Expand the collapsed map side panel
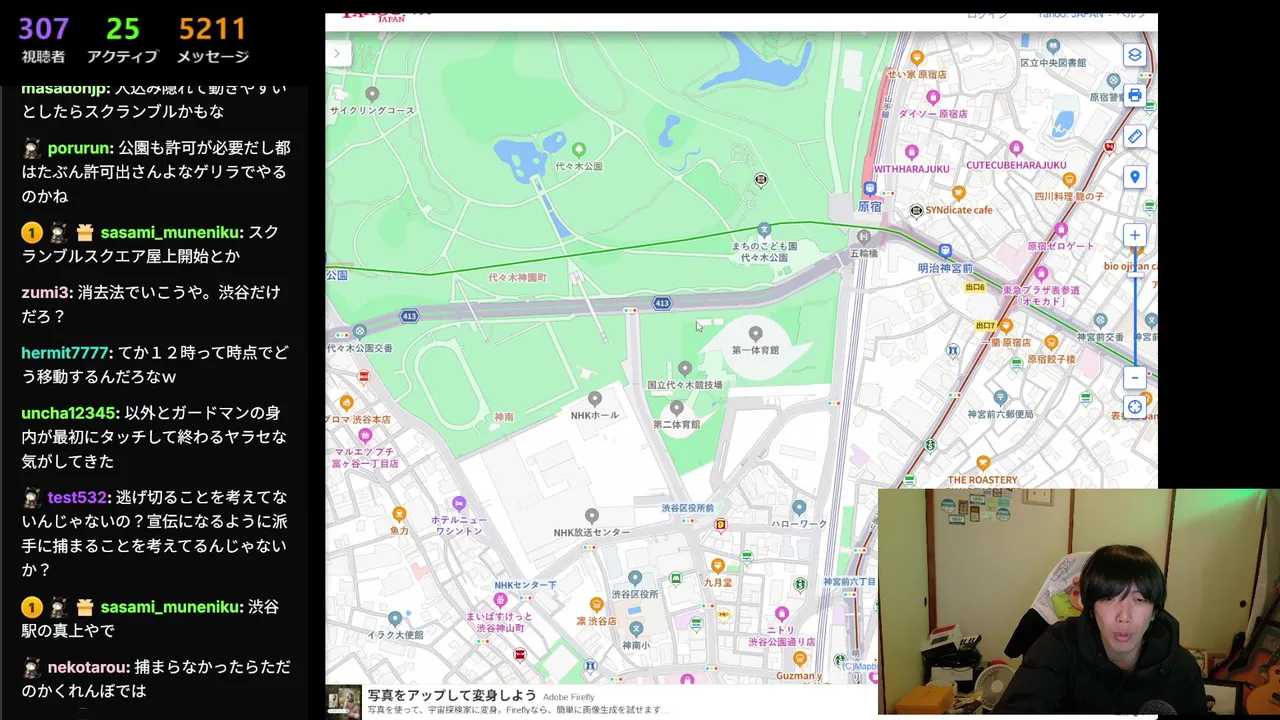The height and width of the screenshot is (720, 1280). pos(338,53)
